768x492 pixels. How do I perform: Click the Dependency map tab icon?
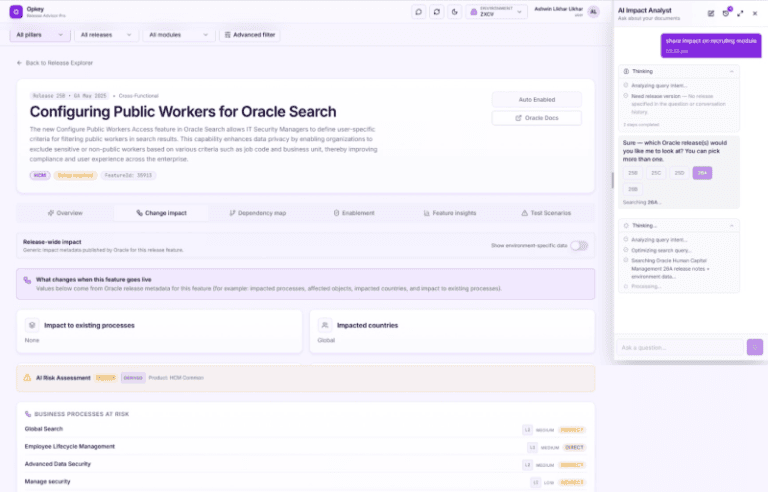(233, 213)
